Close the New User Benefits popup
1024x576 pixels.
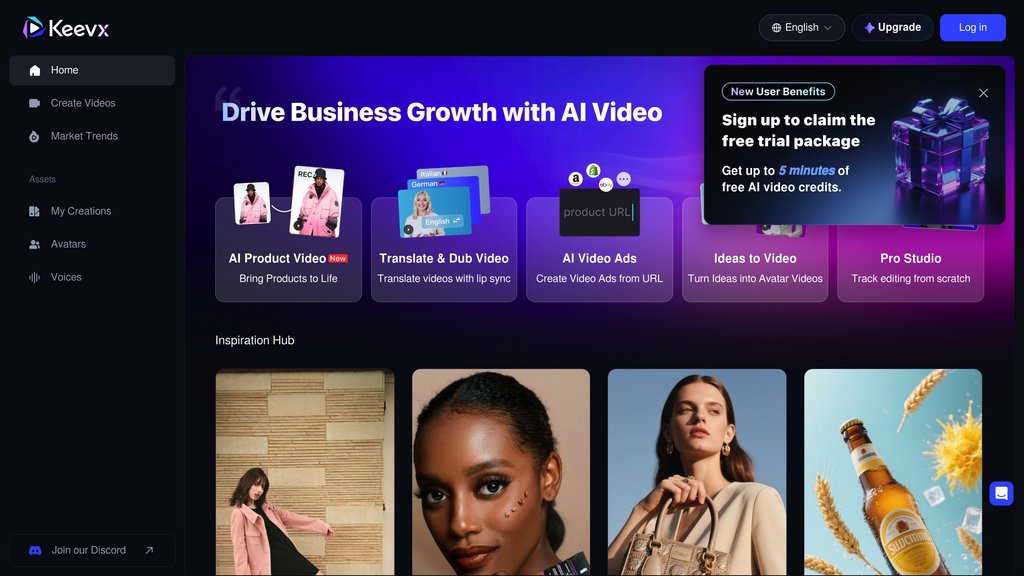983,93
